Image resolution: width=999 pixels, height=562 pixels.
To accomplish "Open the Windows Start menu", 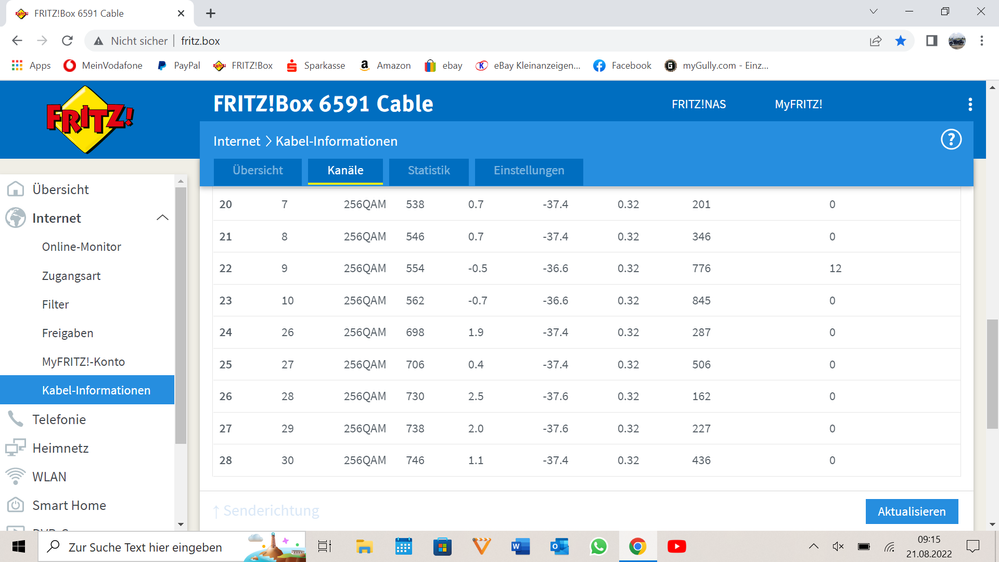I will coord(18,547).
